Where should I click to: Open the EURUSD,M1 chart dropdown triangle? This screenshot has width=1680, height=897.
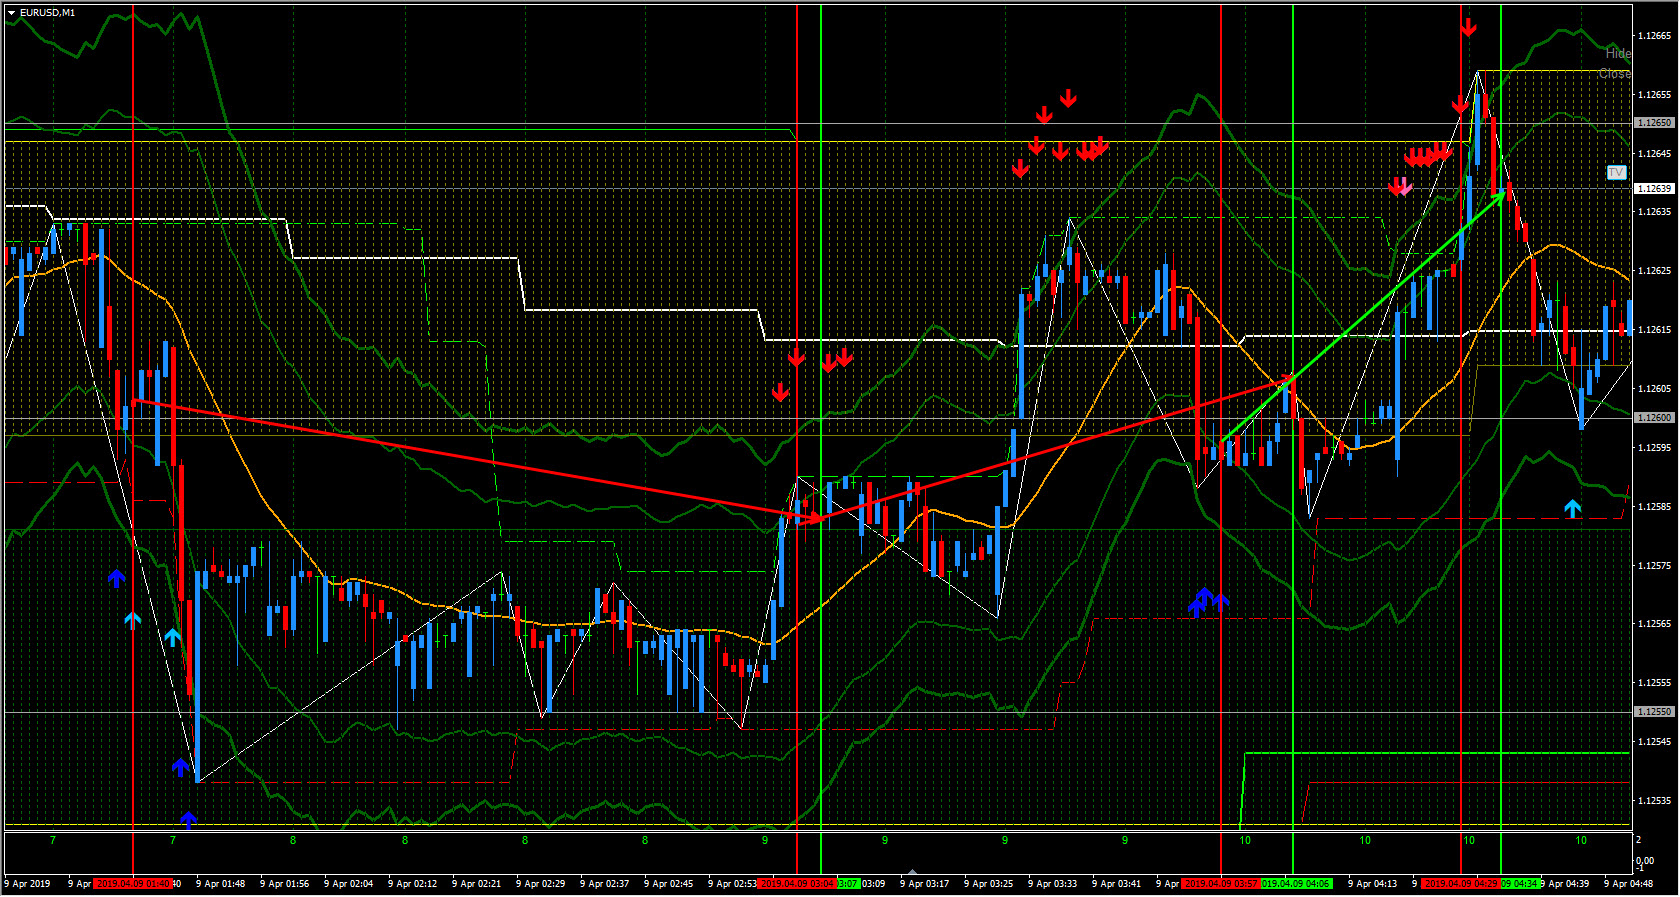pos(11,13)
